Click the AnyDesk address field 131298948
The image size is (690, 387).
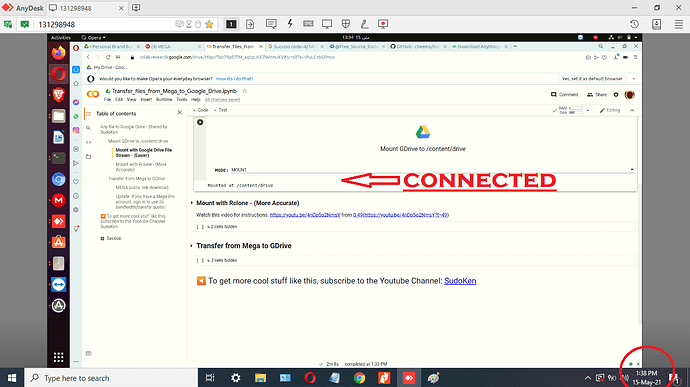tap(106, 24)
